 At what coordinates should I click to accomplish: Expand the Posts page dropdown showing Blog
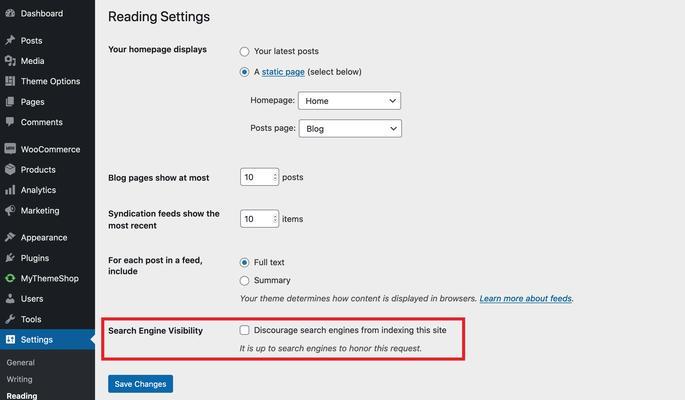pos(350,128)
